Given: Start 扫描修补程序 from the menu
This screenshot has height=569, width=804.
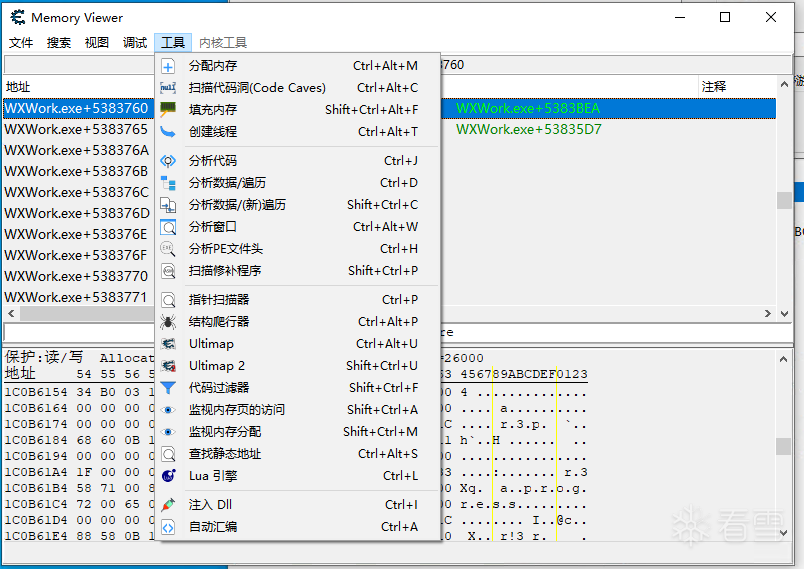Looking at the screenshot, I should point(297,271).
